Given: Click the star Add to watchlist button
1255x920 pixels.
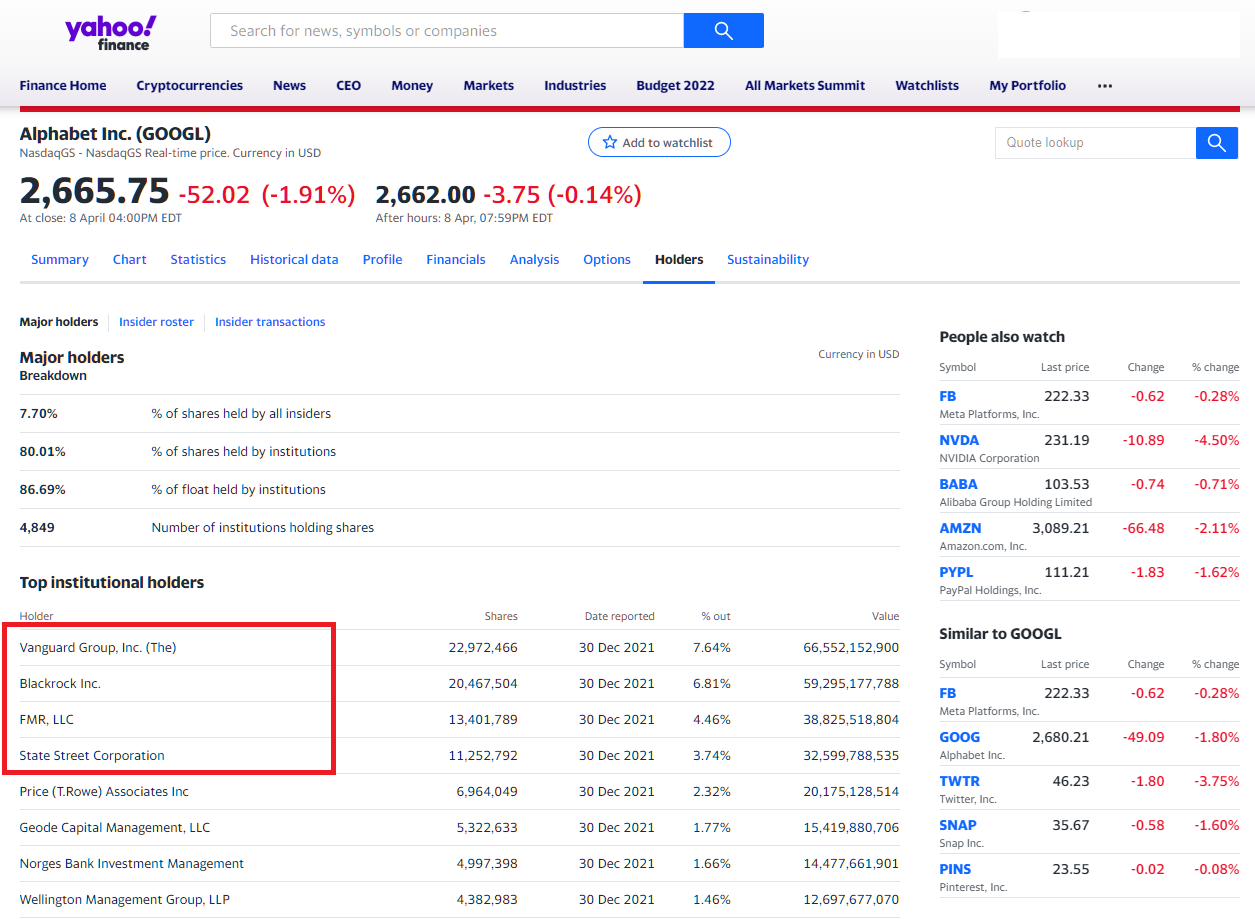Looking at the screenshot, I should click(659, 143).
